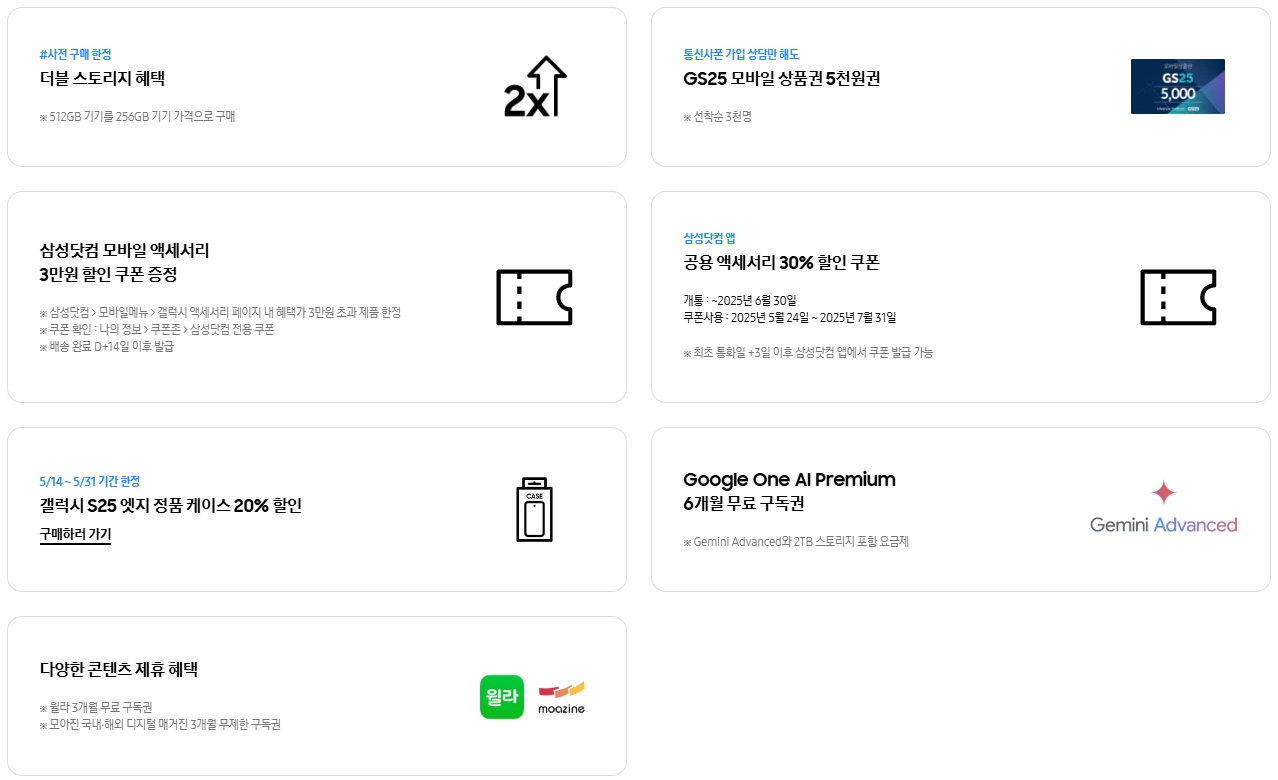Click the green 윌라 app icon
Image resolution: width=1278 pixels, height=780 pixels.
502,697
